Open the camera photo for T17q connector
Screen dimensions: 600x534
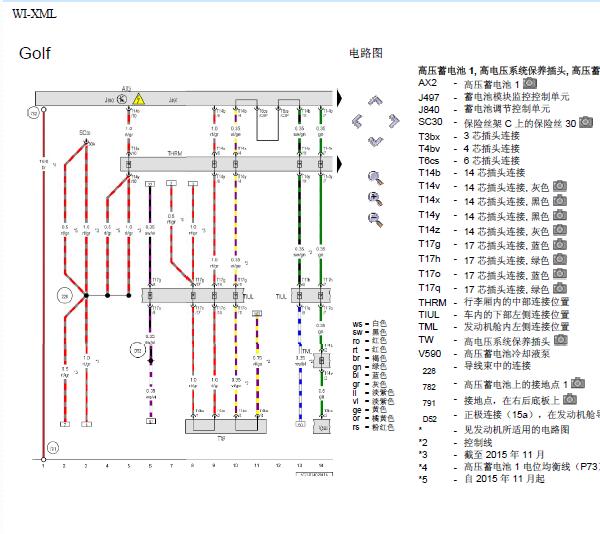560,288
